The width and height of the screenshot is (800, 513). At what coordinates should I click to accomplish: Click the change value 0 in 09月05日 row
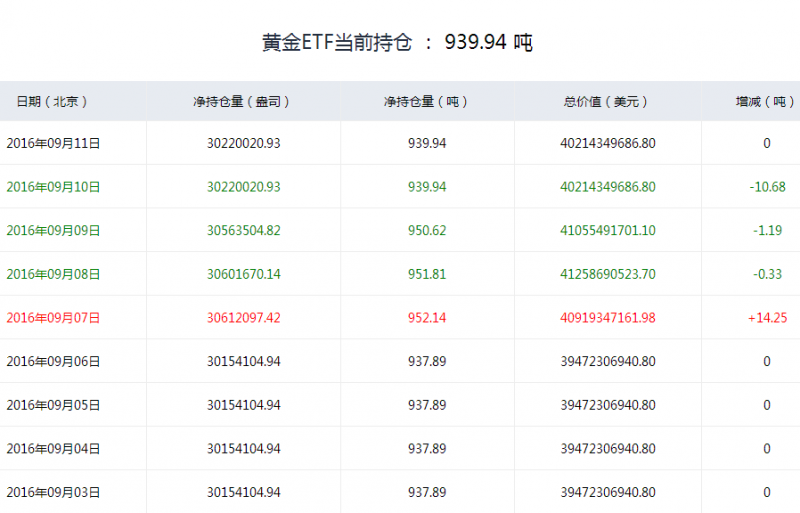pyautogui.click(x=766, y=405)
